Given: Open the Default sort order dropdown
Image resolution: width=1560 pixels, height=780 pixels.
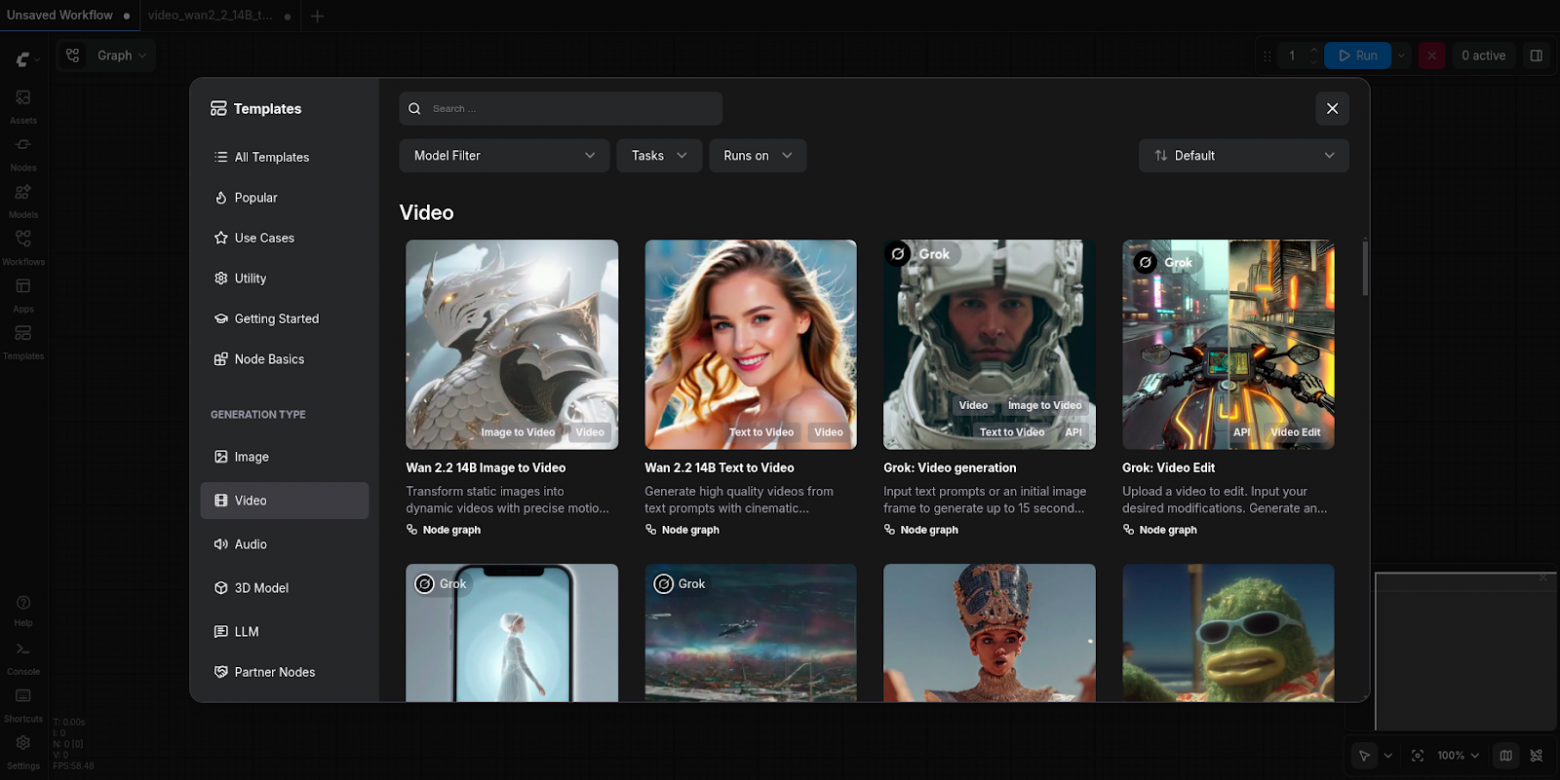Looking at the screenshot, I should click(x=1243, y=156).
